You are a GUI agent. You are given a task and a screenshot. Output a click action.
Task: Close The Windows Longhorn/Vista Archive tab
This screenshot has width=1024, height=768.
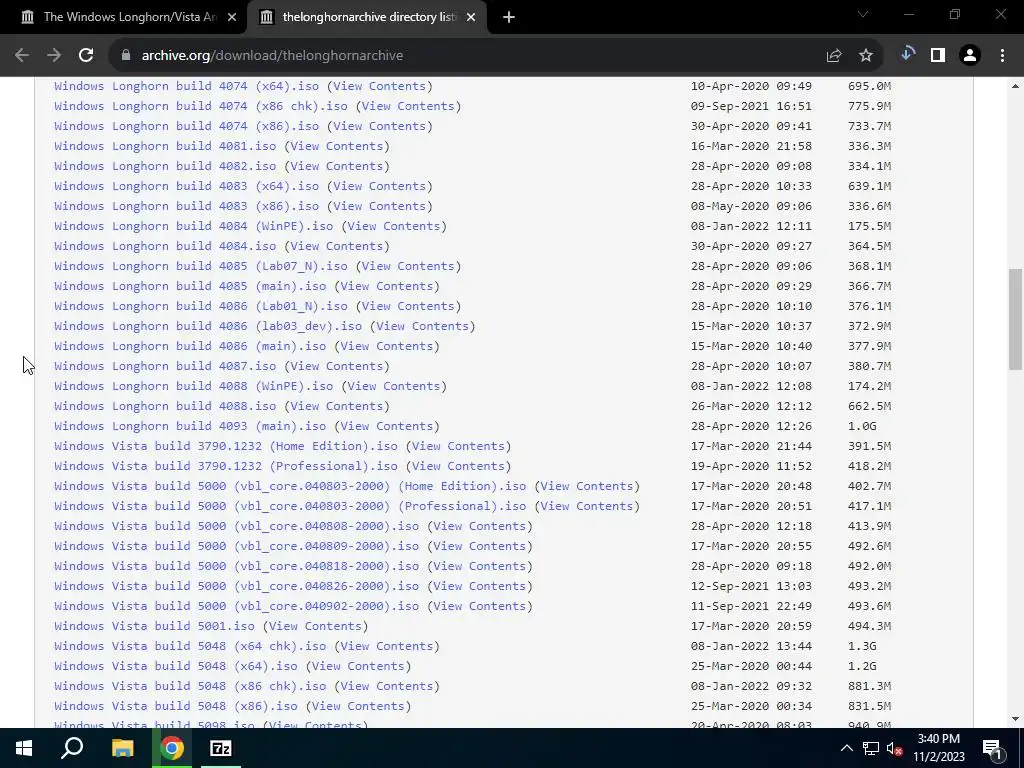point(232,18)
